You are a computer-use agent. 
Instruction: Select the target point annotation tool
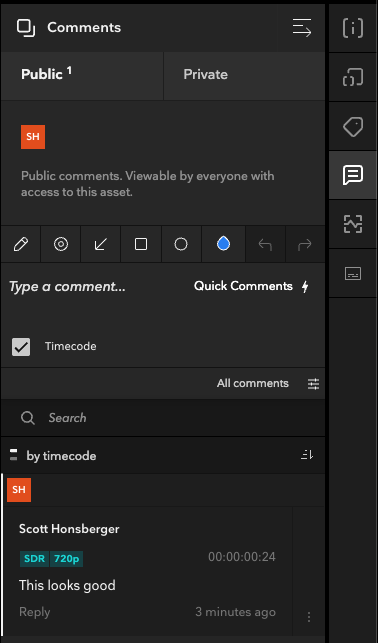[x=61, y=244]
